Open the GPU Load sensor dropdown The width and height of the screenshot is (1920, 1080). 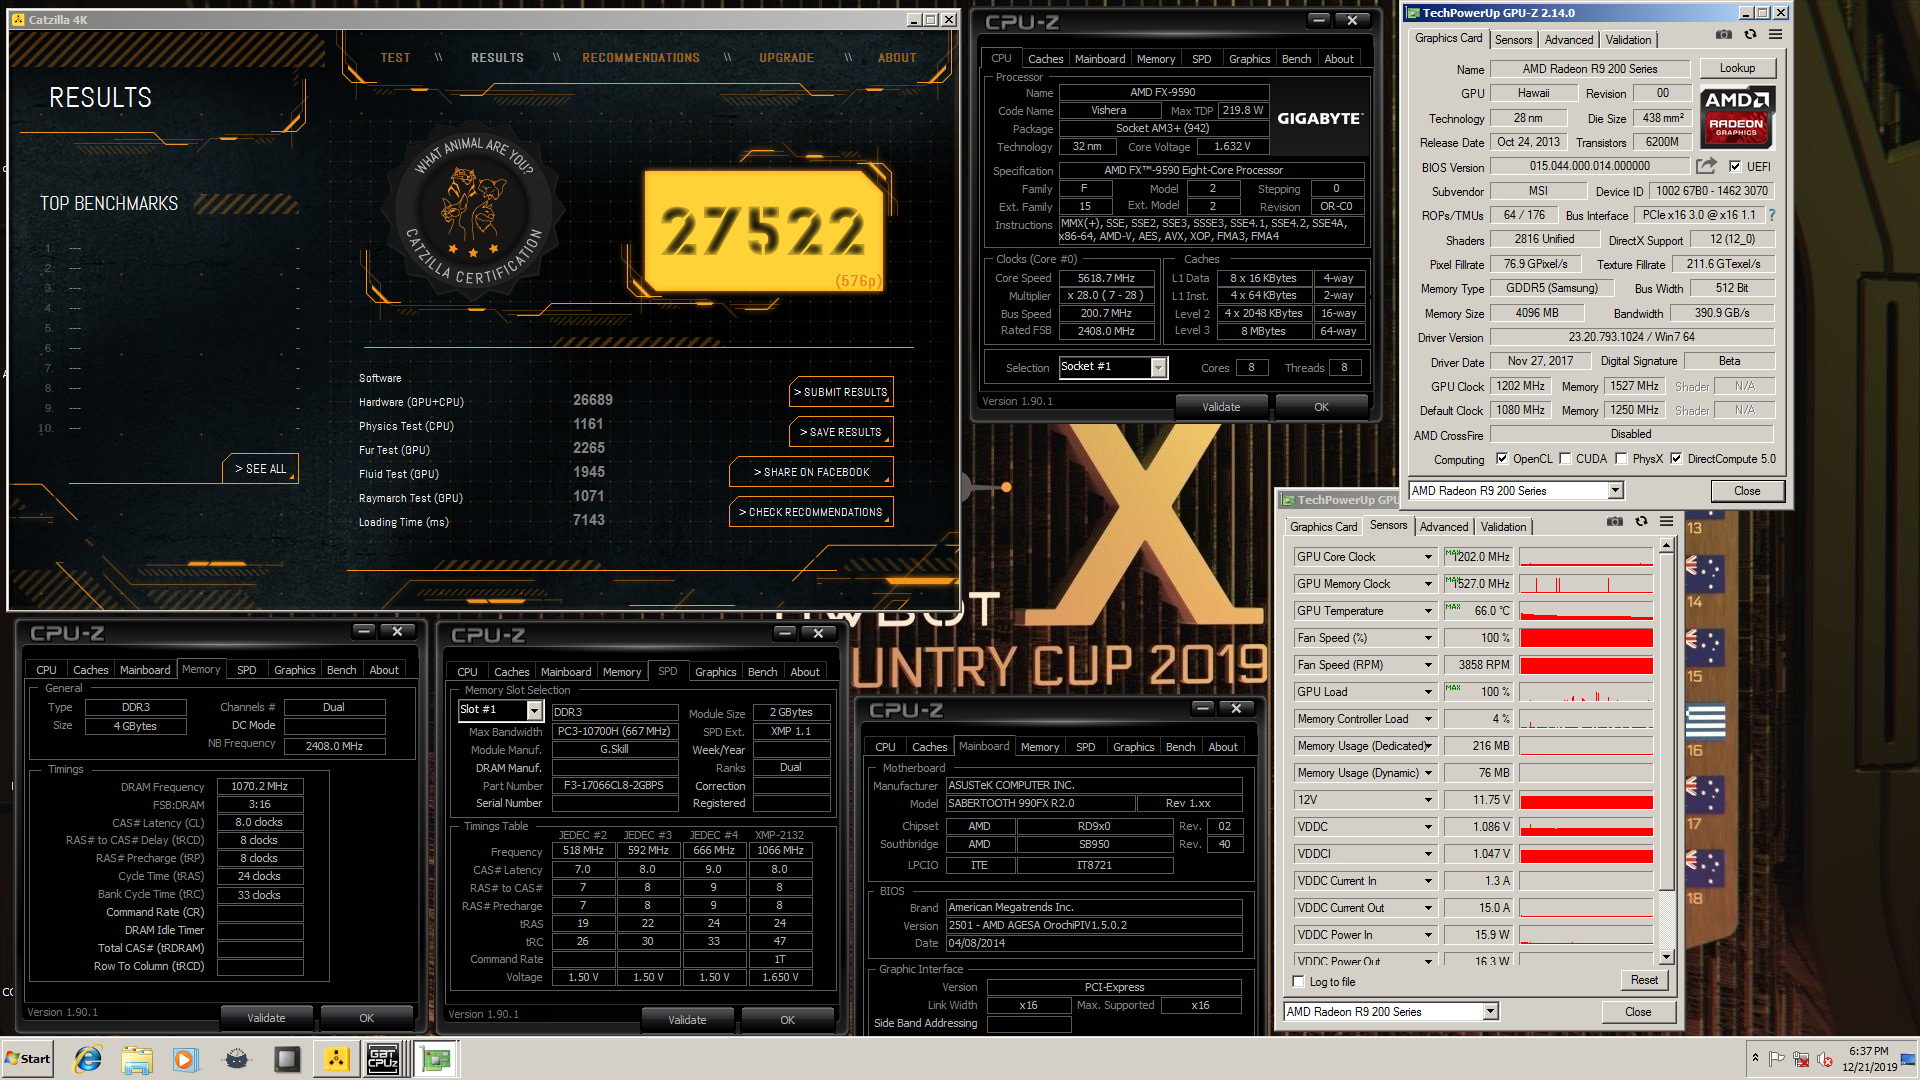[1428, 692]
